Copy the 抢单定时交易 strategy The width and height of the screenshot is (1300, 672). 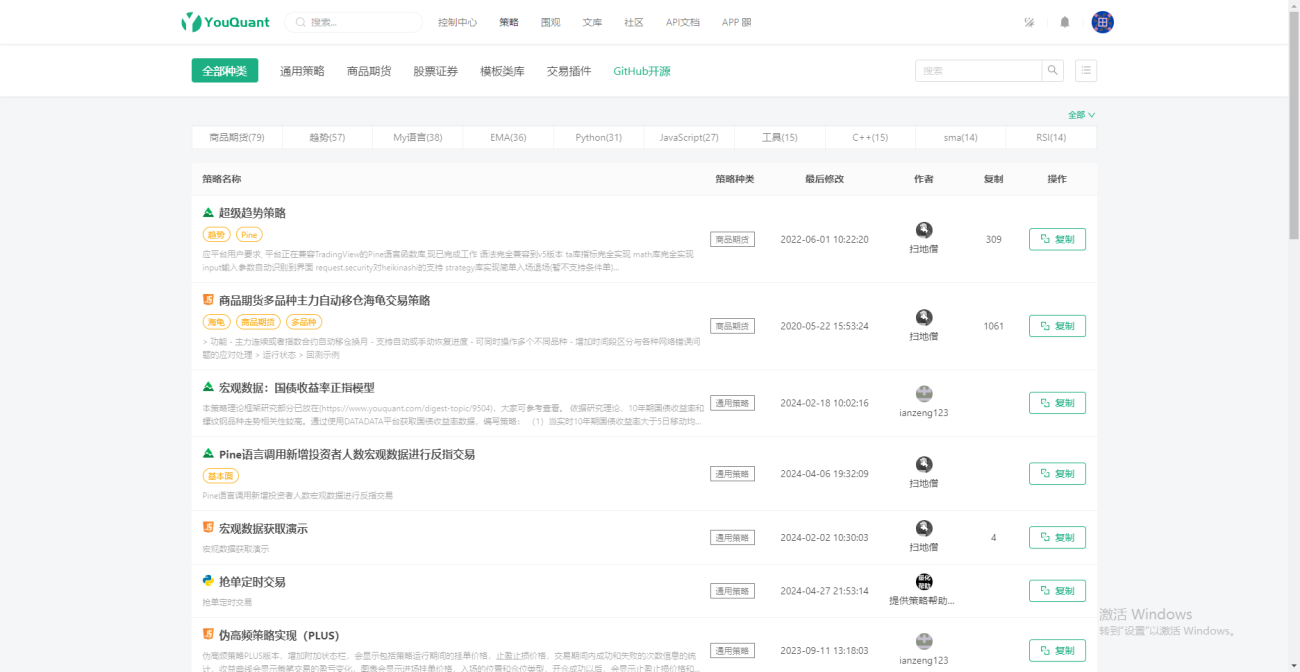(x=1057, y=591)
